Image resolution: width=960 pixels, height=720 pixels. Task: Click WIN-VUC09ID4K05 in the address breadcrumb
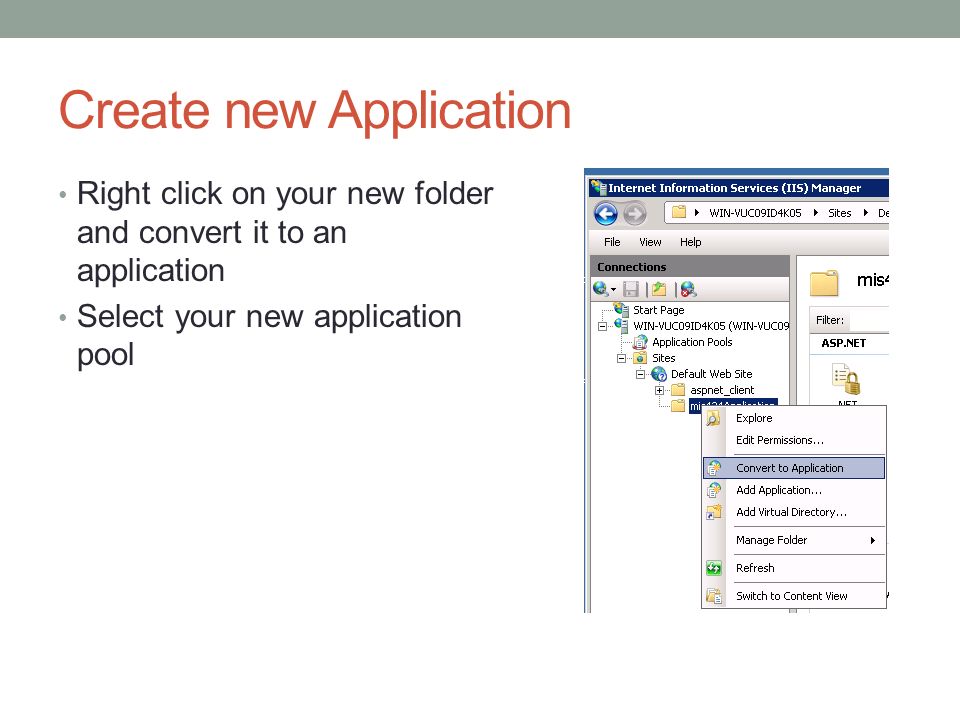pyautogui.click(x=755, y=213)
